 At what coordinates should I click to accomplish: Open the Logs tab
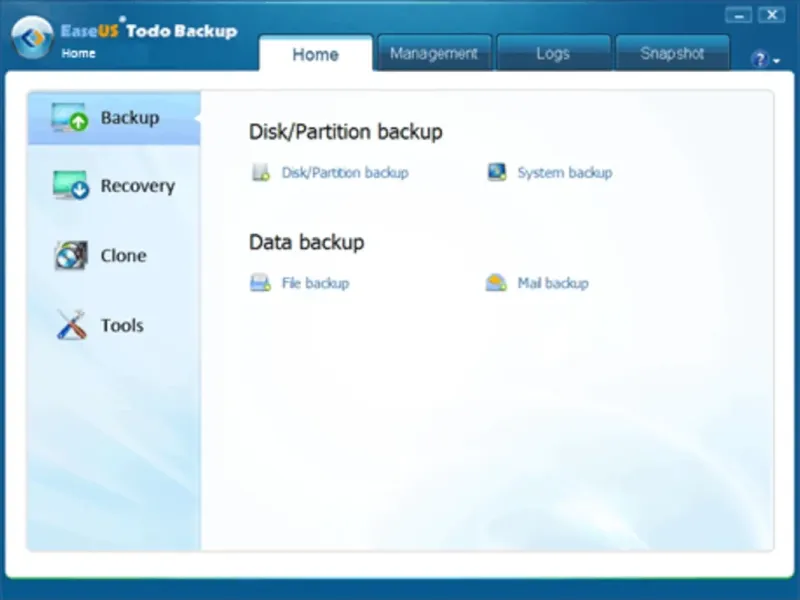point(554,53)
